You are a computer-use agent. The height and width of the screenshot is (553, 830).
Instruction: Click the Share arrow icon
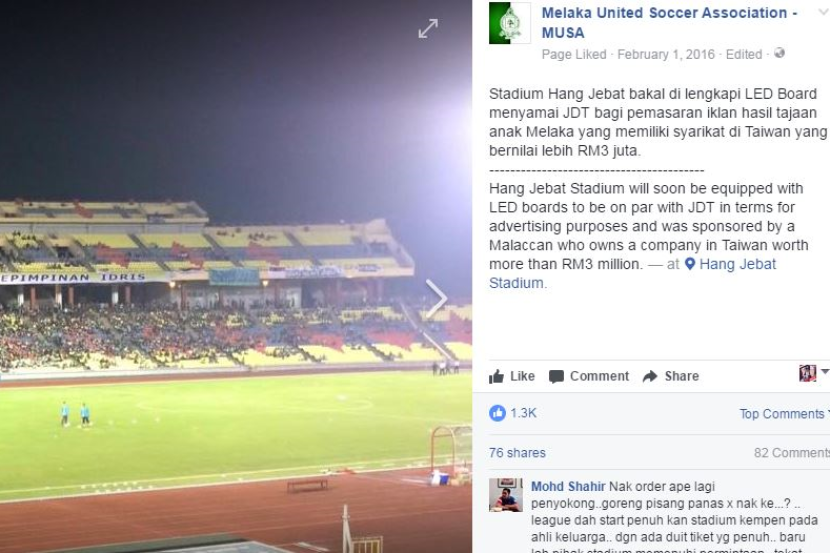click(650, 377)
